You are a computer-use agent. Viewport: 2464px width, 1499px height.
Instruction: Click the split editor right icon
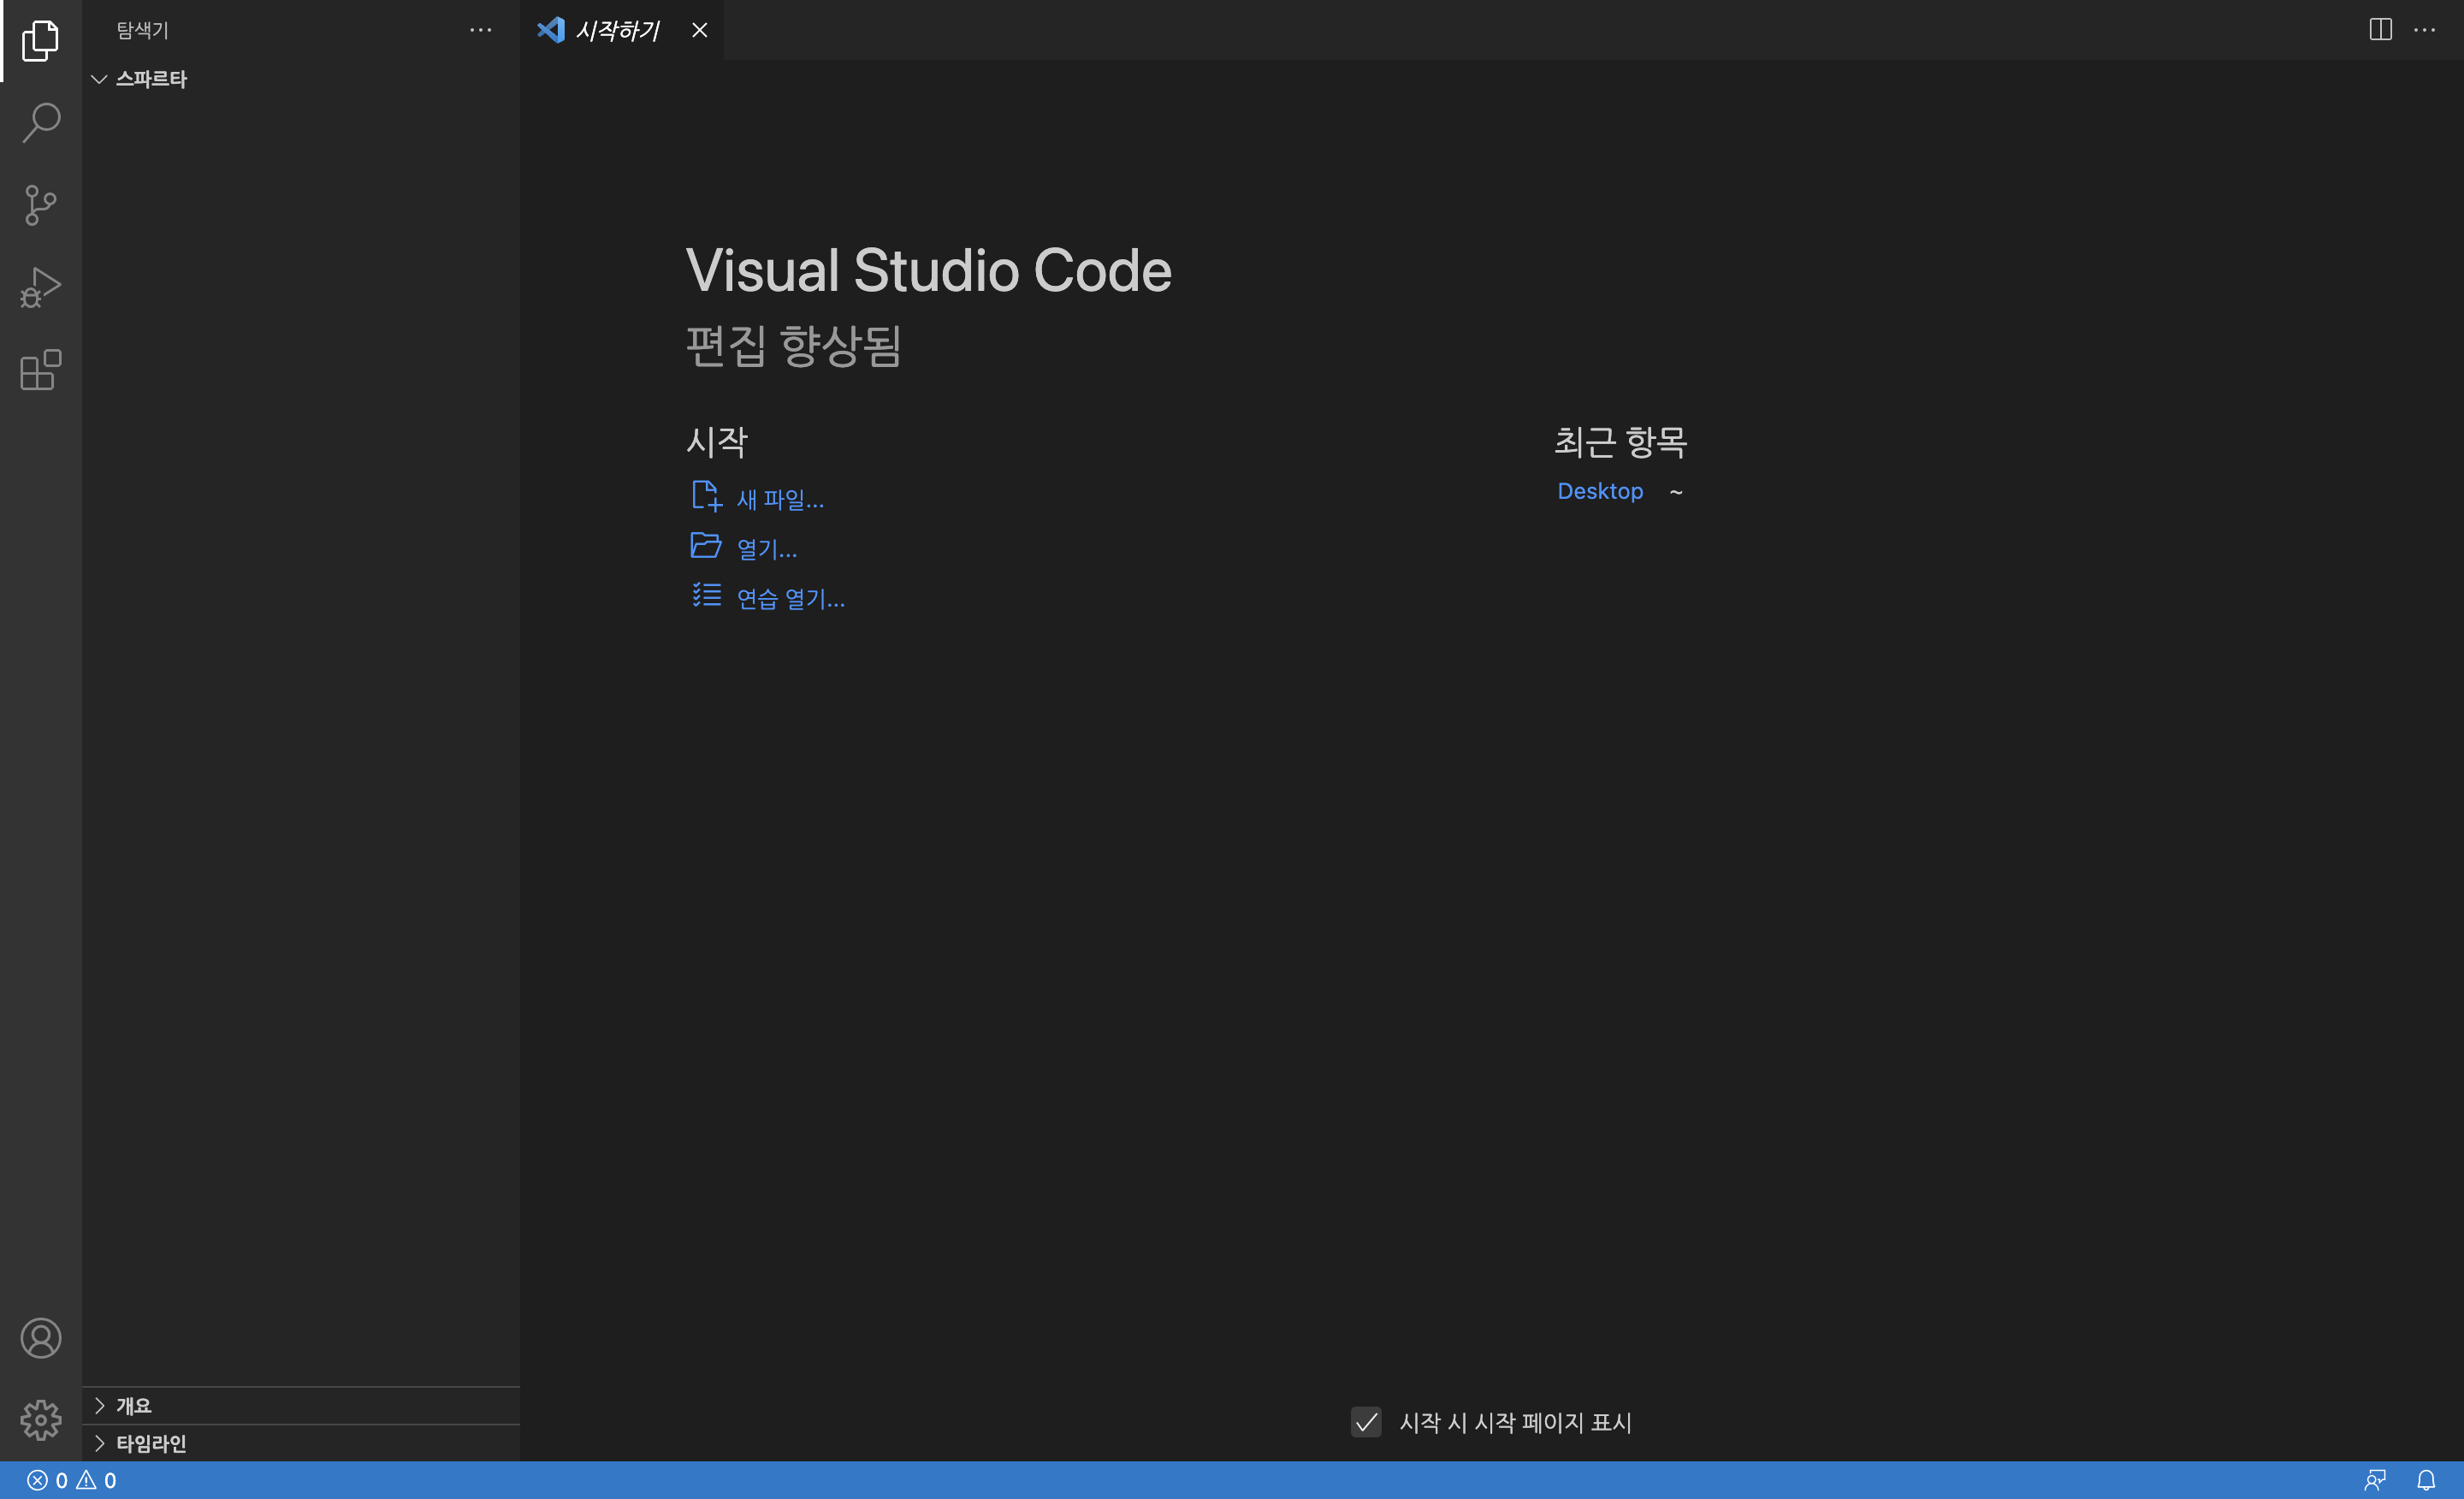[2380, 30]
